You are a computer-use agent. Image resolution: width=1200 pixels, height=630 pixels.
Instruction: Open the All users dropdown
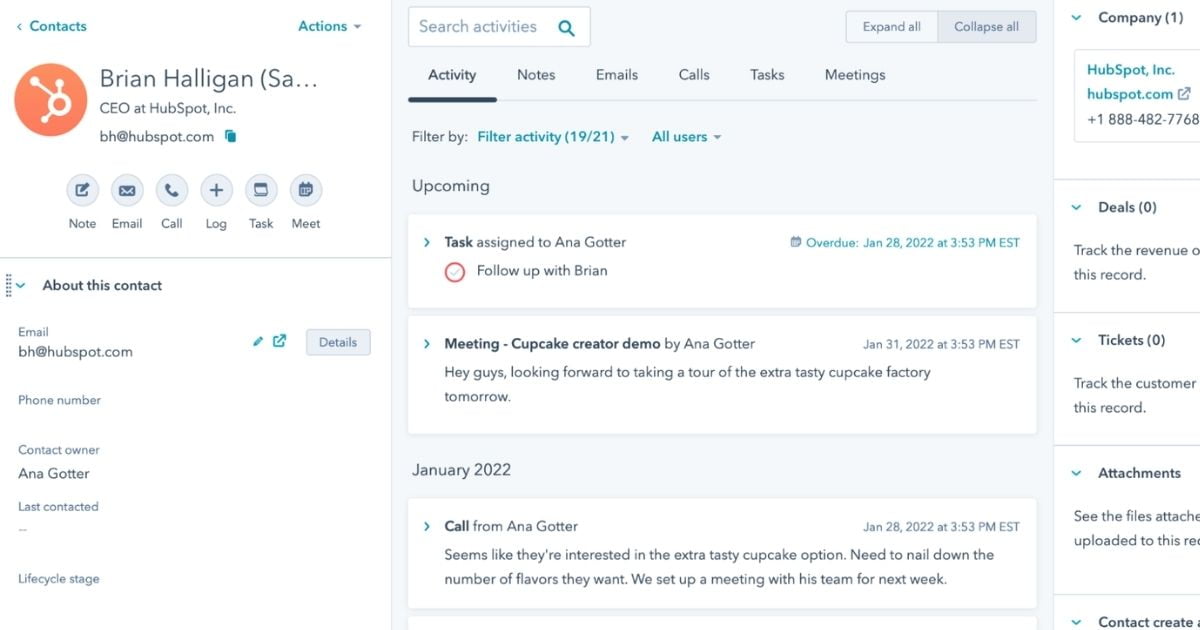click(x=686, y=137)
